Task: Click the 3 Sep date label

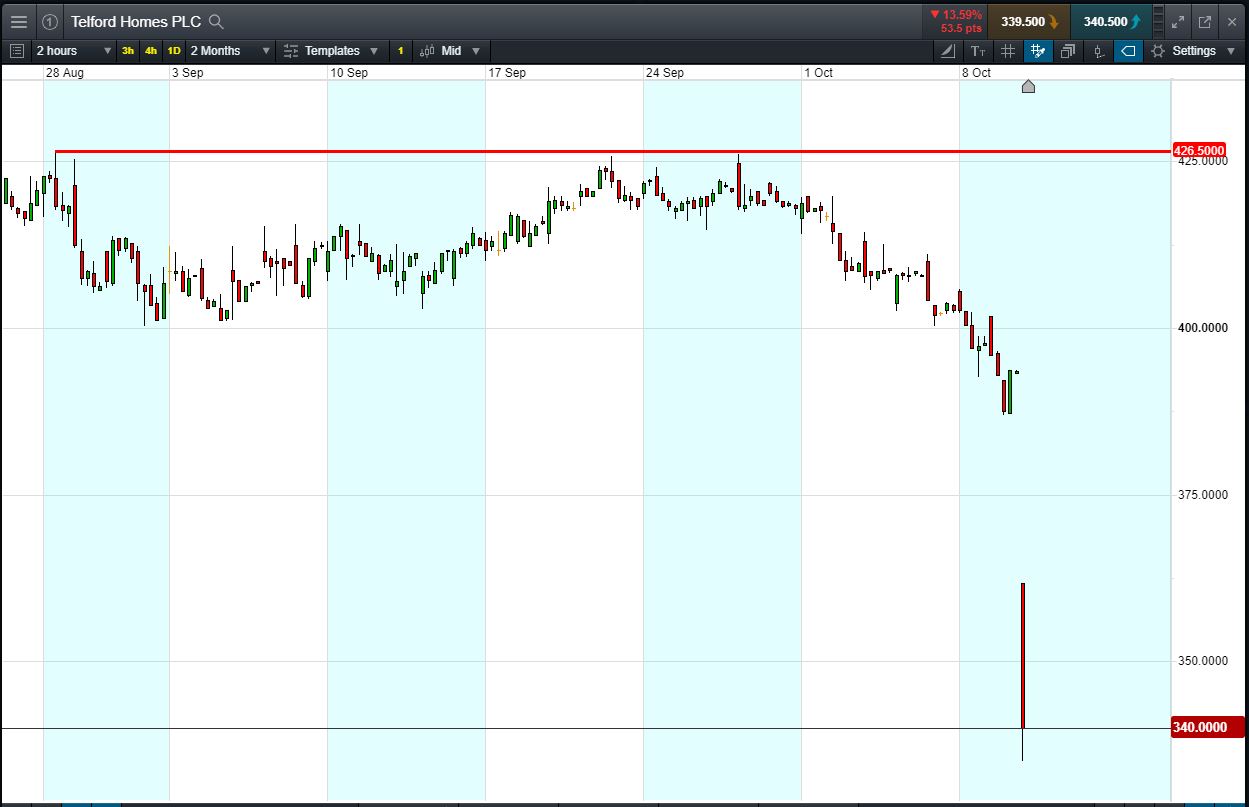Action: pos(188,73)
